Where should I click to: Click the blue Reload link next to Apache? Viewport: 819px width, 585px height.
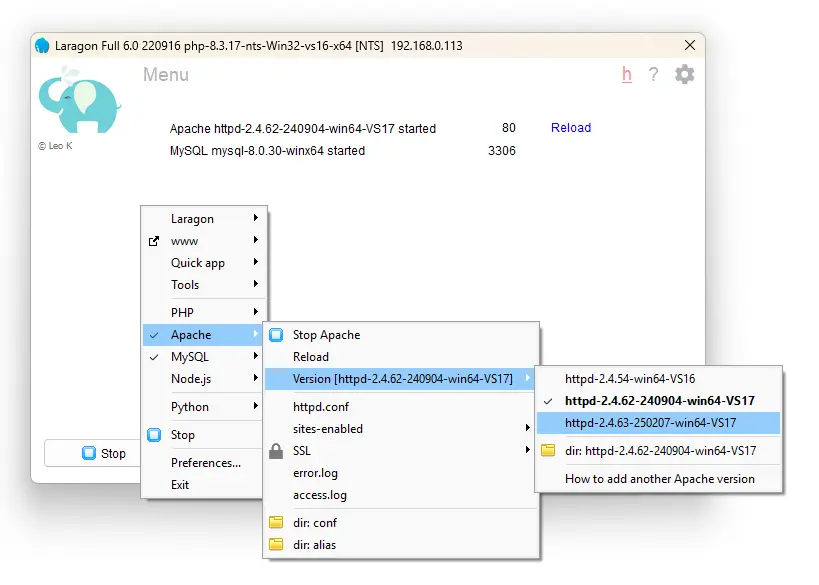[571, 128]
